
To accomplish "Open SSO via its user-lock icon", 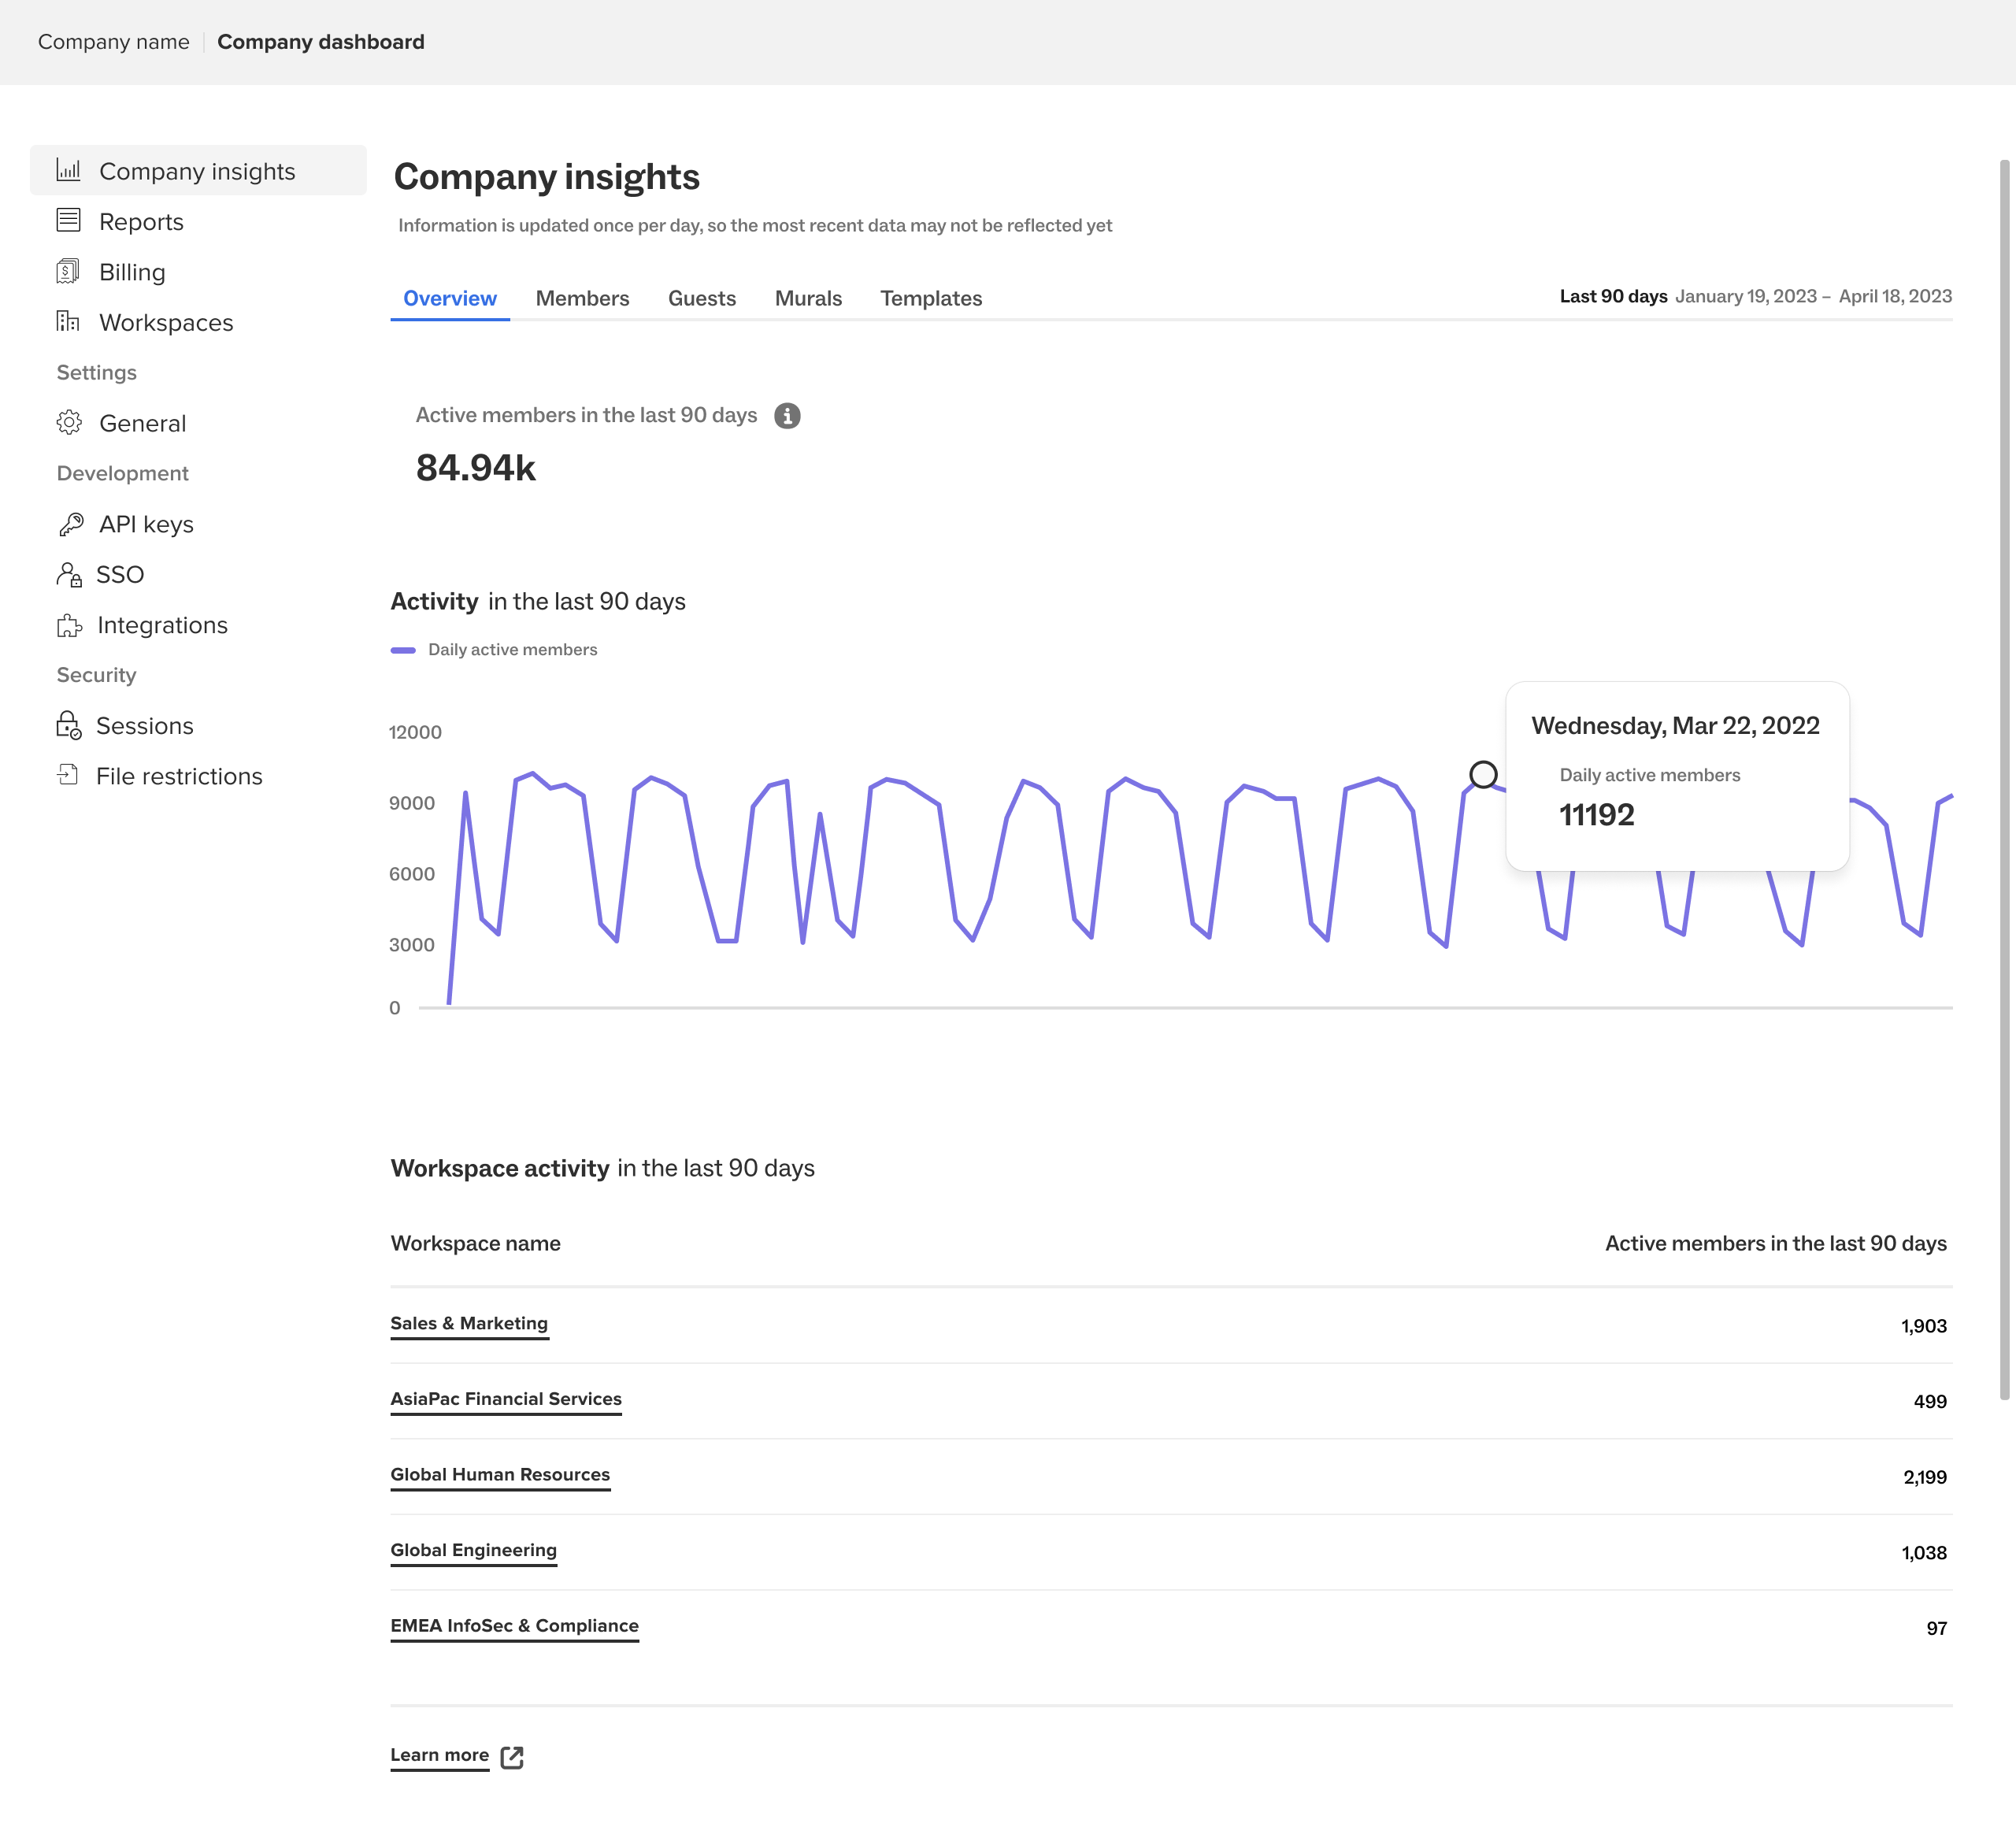I will 68,574.
